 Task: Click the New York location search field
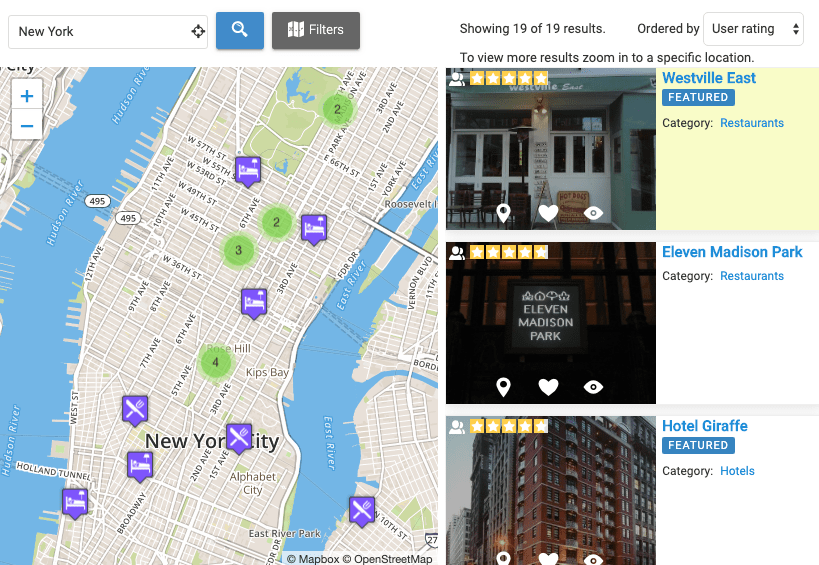100,31
